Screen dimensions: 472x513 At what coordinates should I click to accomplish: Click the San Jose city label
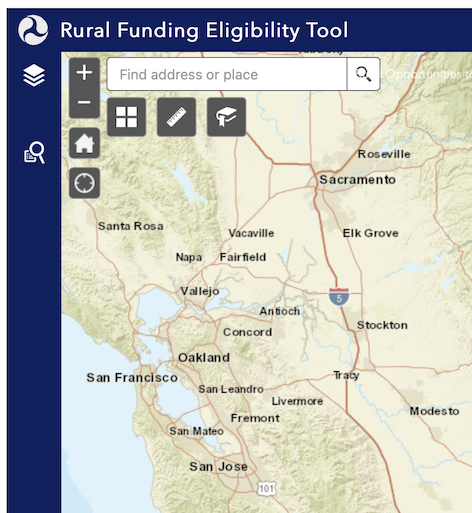click(219, 467)
